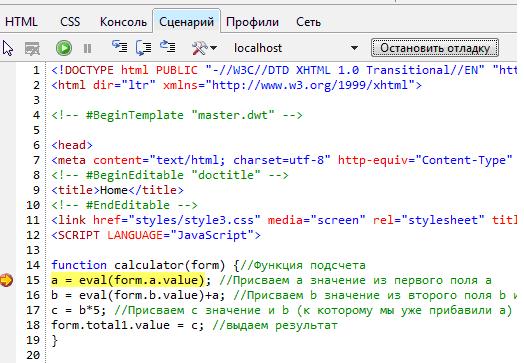
Task: Select the Сценарий tab
Action: pos(186,22)
